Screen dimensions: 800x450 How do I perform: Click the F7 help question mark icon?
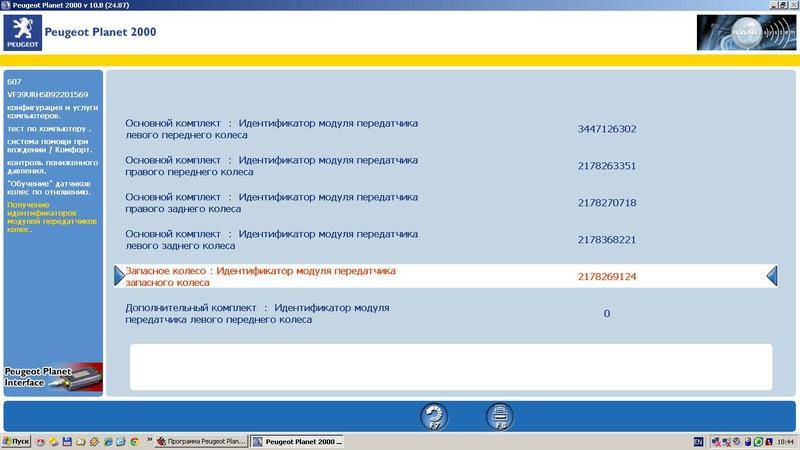click(x=434, y=416)
